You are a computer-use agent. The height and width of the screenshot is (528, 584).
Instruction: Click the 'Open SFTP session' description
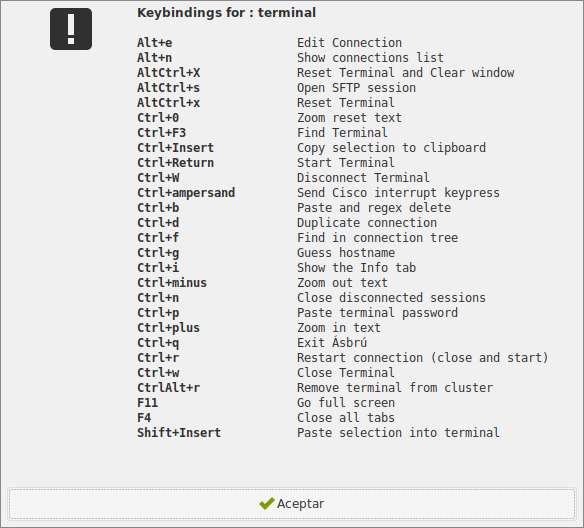pyautogui.click(x=356, y=88)
